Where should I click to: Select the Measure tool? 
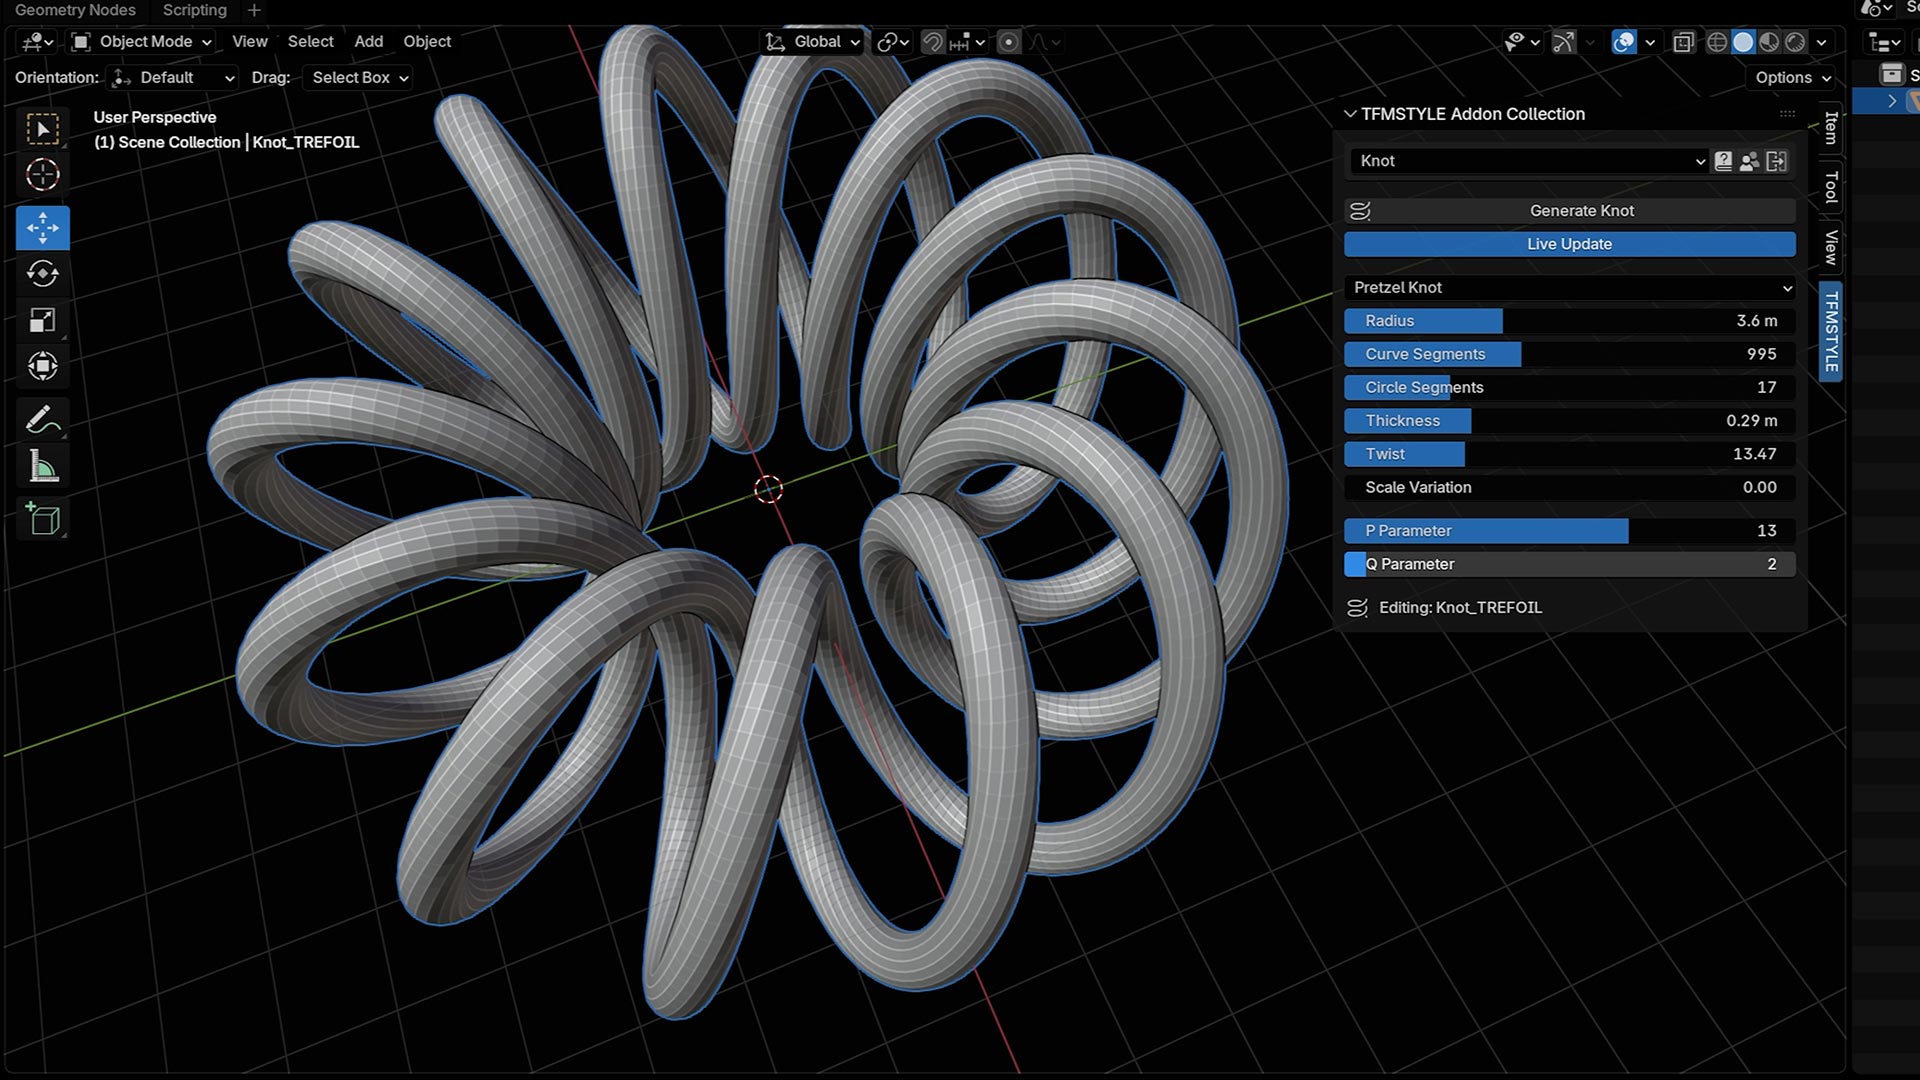coord(42,467)
